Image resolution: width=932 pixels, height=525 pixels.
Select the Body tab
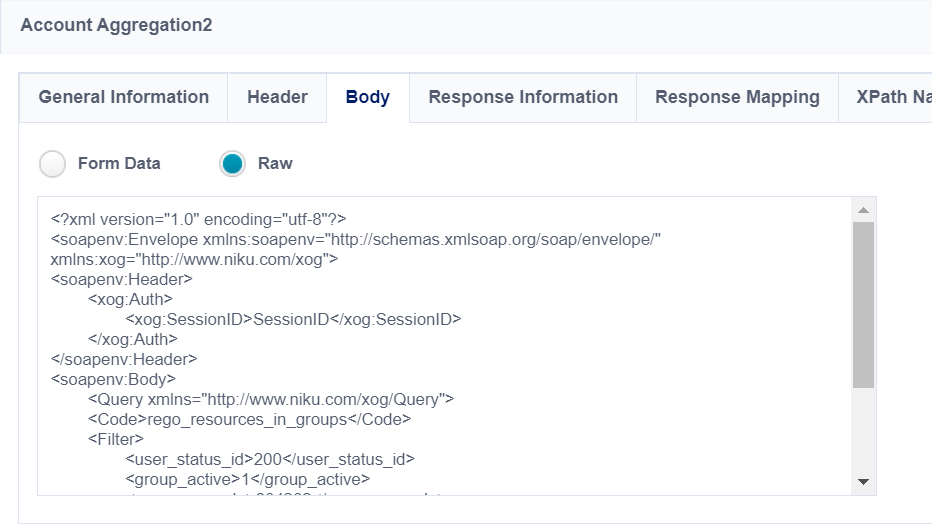coord(367,98)
